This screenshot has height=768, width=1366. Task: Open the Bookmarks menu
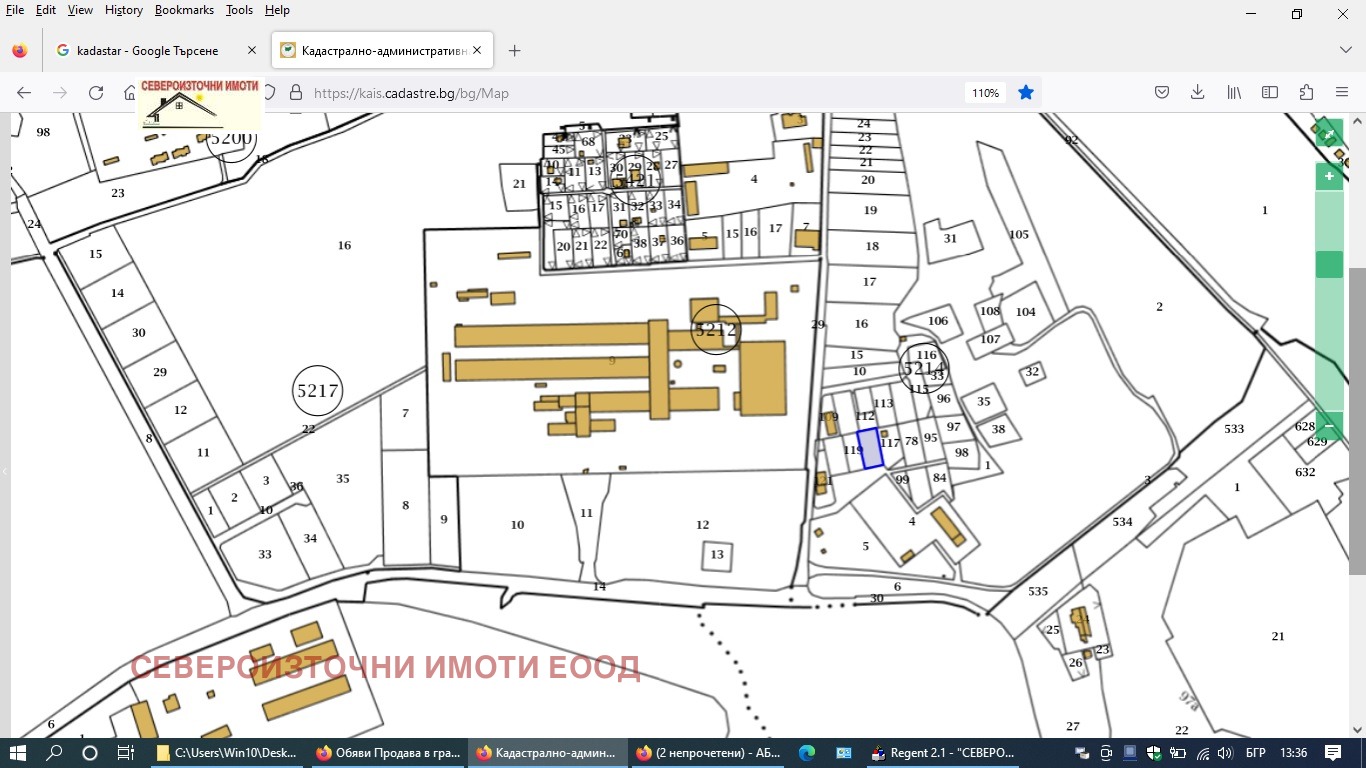click(x=184, y=10)
